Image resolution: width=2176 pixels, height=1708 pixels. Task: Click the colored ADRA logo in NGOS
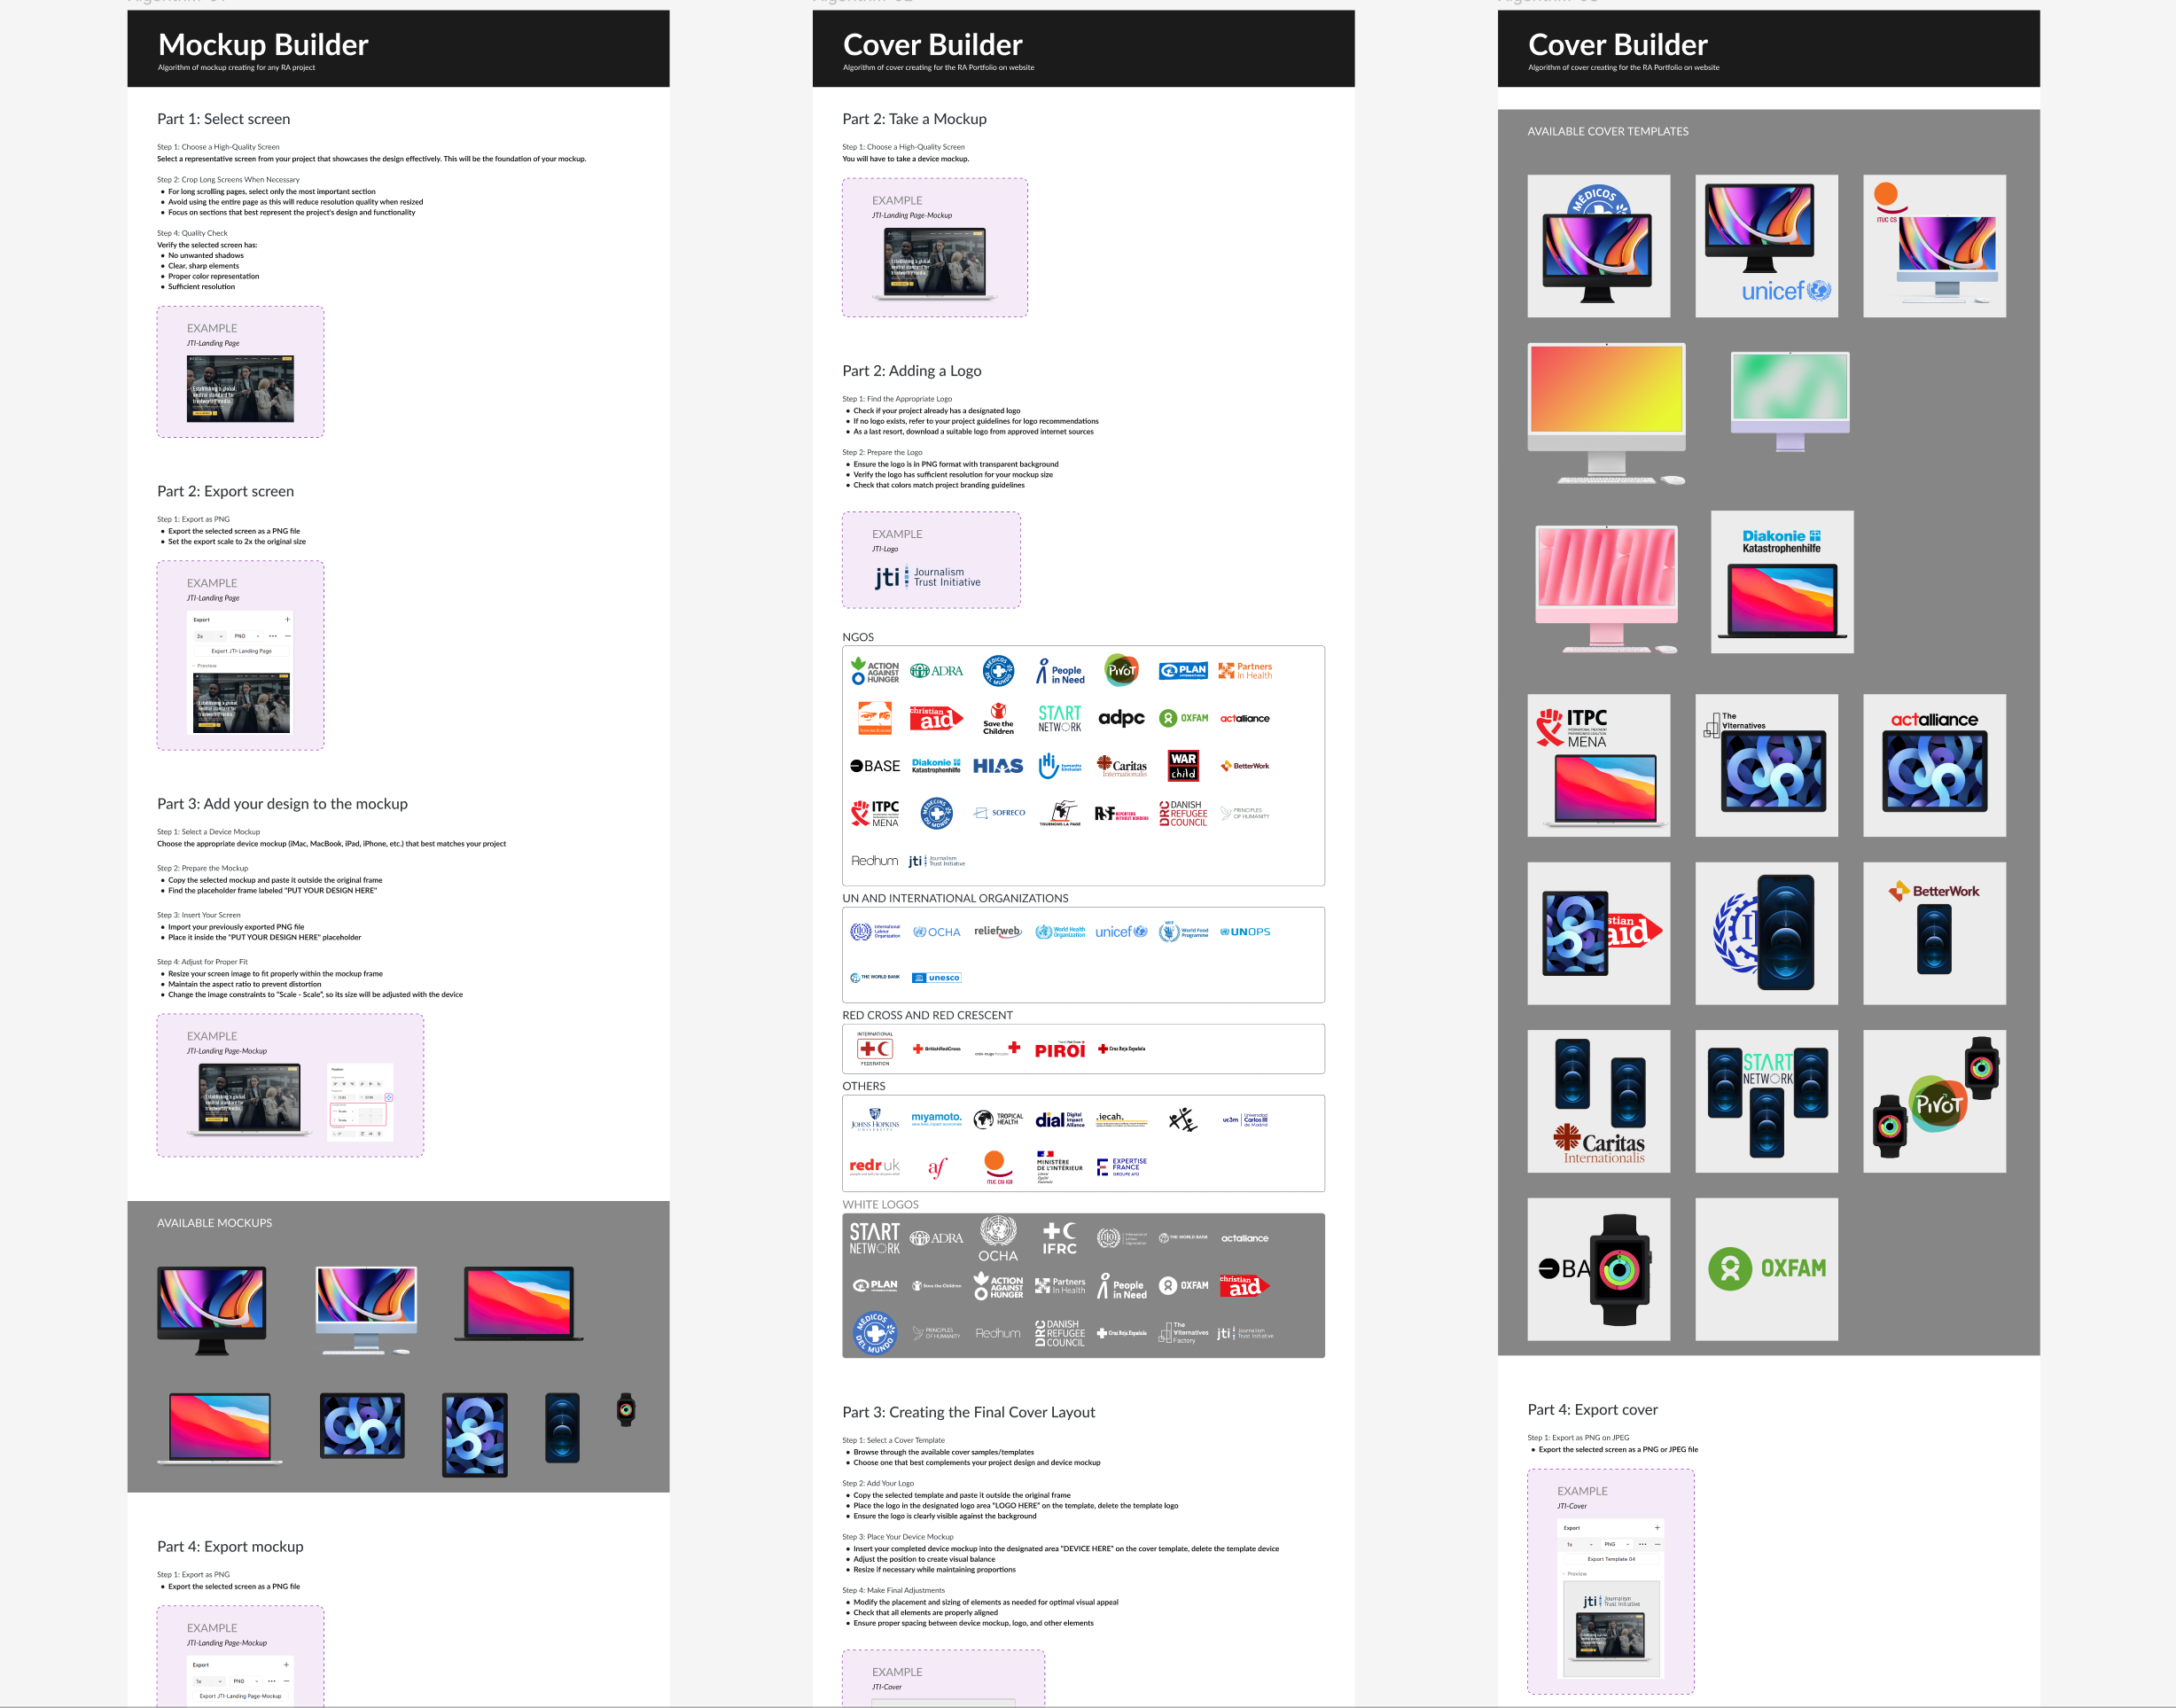936,671
